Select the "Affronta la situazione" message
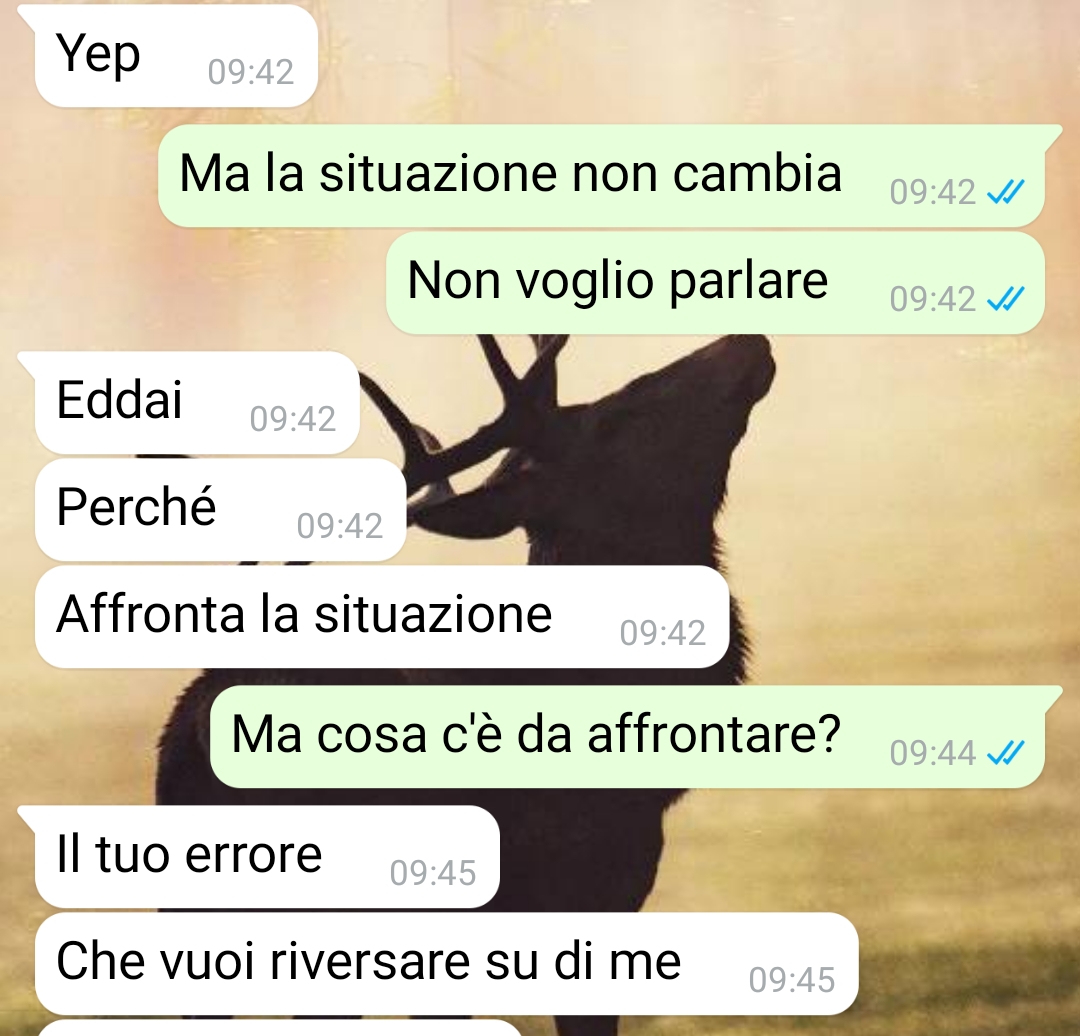This screenshot has height=1036, width=1080. 382,617
